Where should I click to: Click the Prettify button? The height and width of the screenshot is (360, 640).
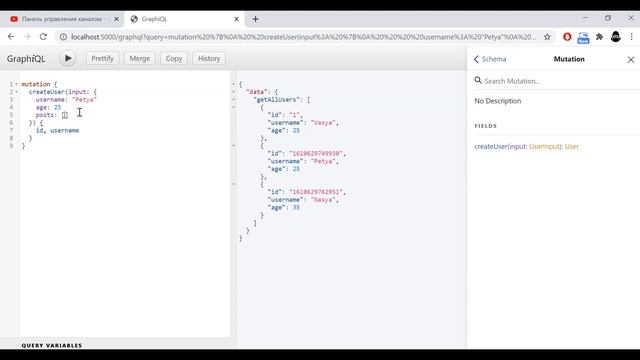tap(102, 58)
